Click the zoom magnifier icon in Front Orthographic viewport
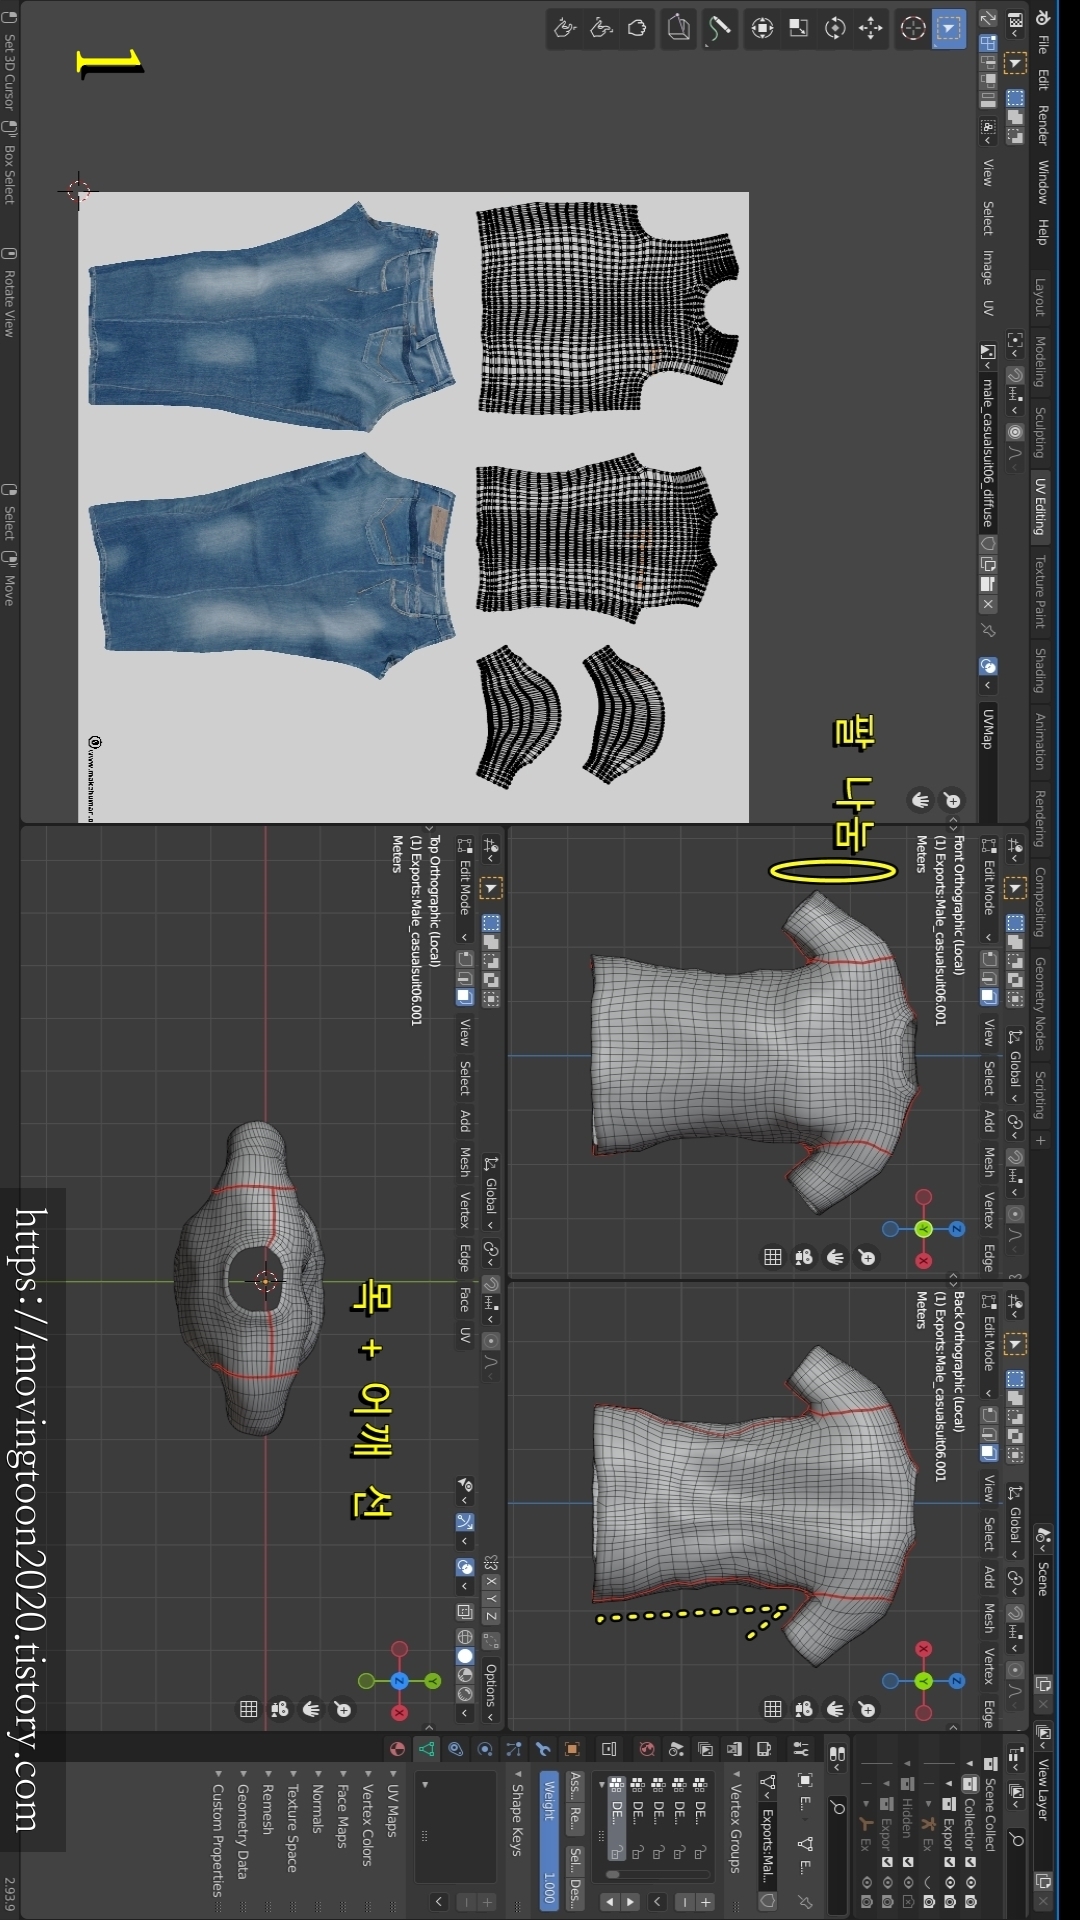This screenshot has width=1080, height=1920. (867, 1257)
